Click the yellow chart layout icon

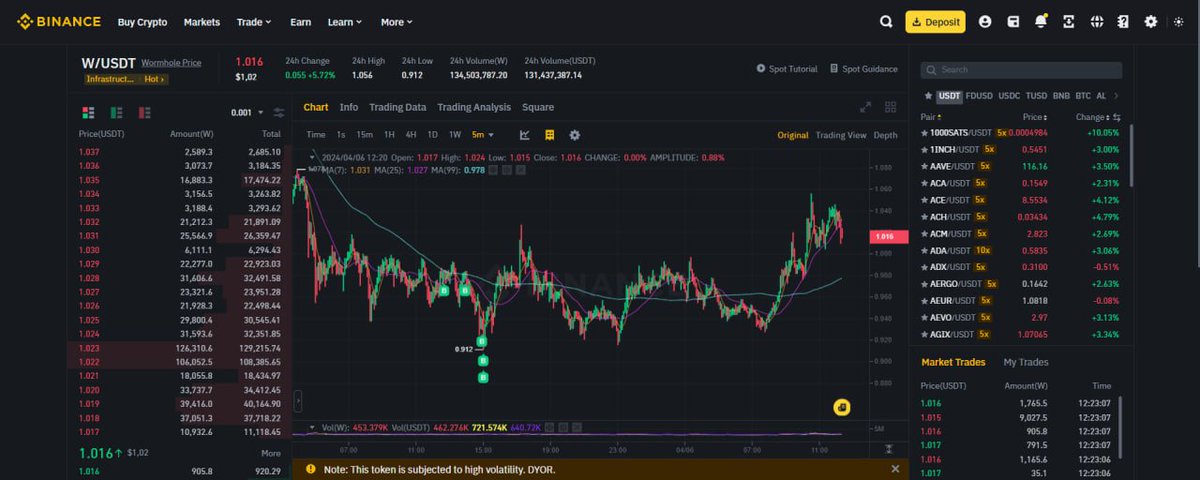pos(549,134)
